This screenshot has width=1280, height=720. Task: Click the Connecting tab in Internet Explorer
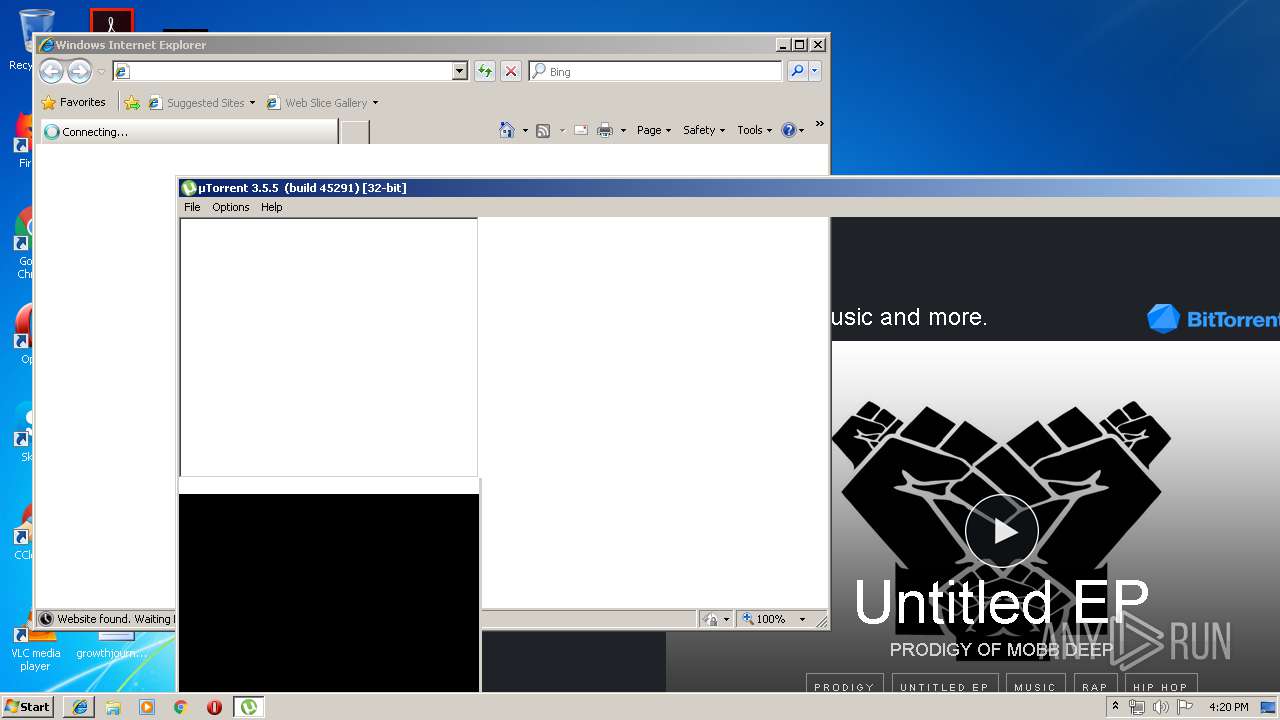pos(188,131)
